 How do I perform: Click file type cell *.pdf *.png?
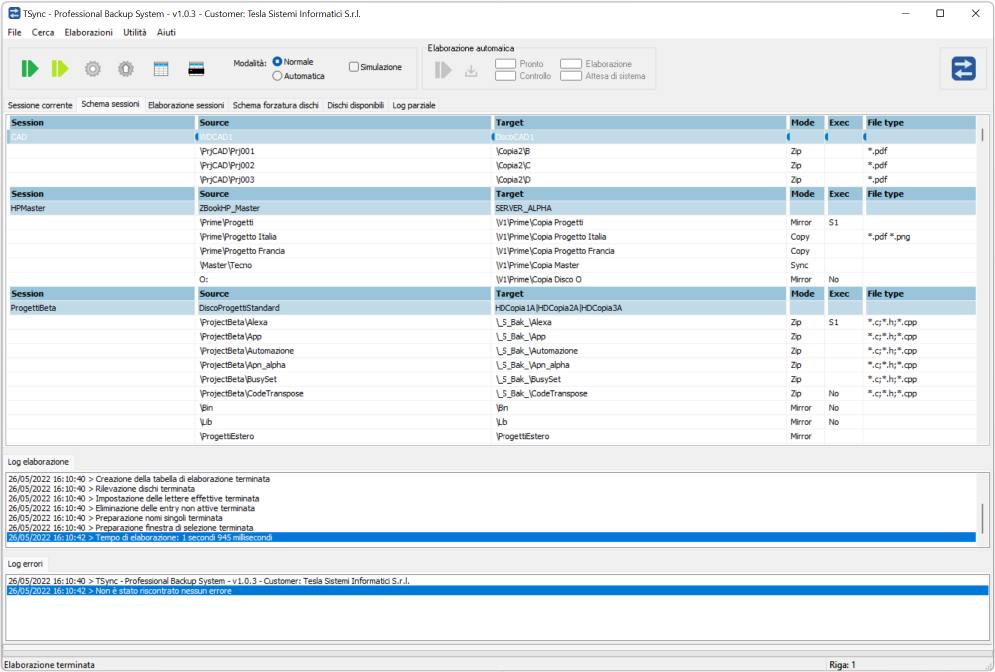click(x=920, y=237)
